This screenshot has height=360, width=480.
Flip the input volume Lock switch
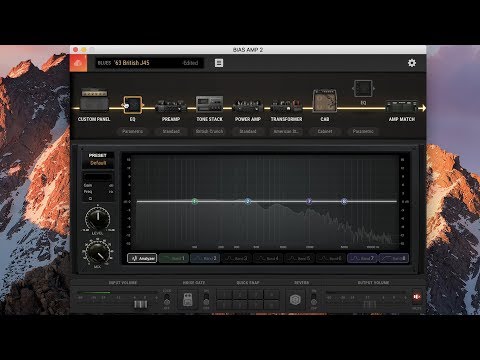coord(167,299)
